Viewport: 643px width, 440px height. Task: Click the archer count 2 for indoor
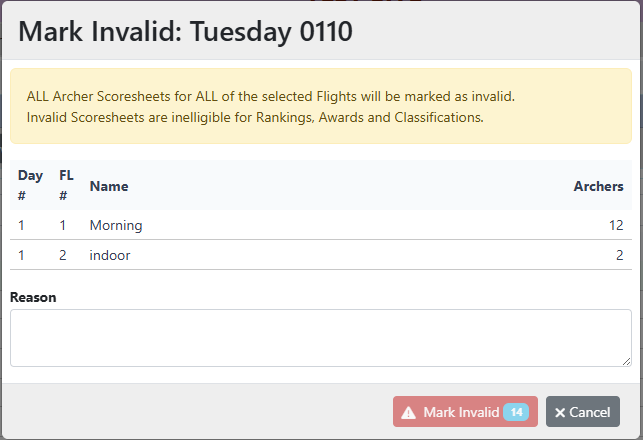[x=619, y=255]
